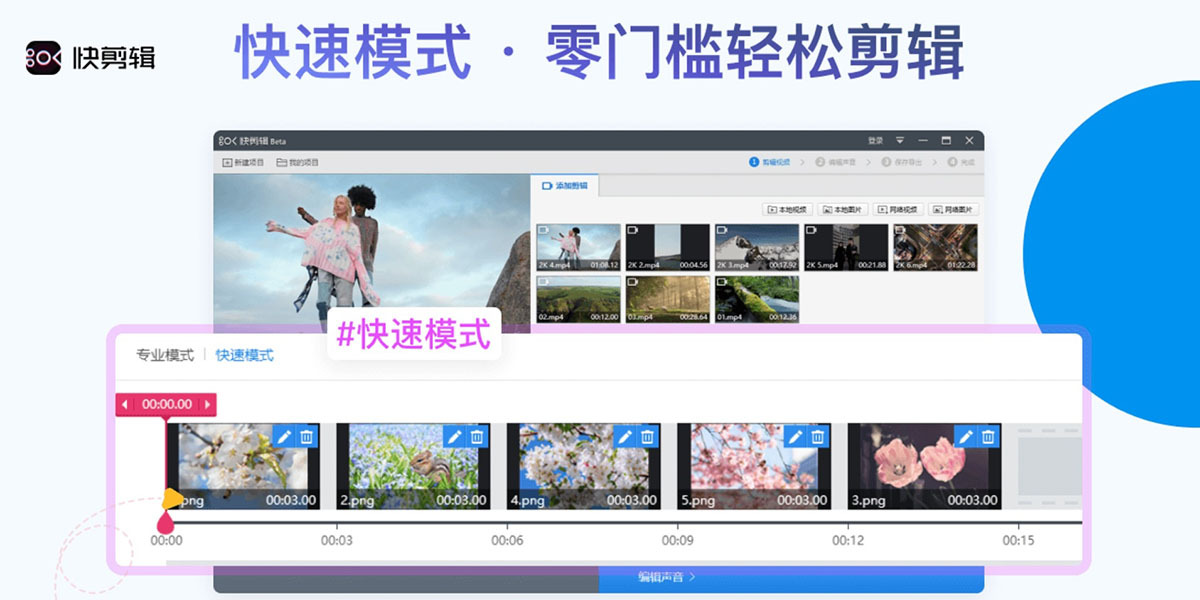Click 编辑声音 button at the bottom
The height and width of the screenshot is (600, 1200).
pos(666,577)
